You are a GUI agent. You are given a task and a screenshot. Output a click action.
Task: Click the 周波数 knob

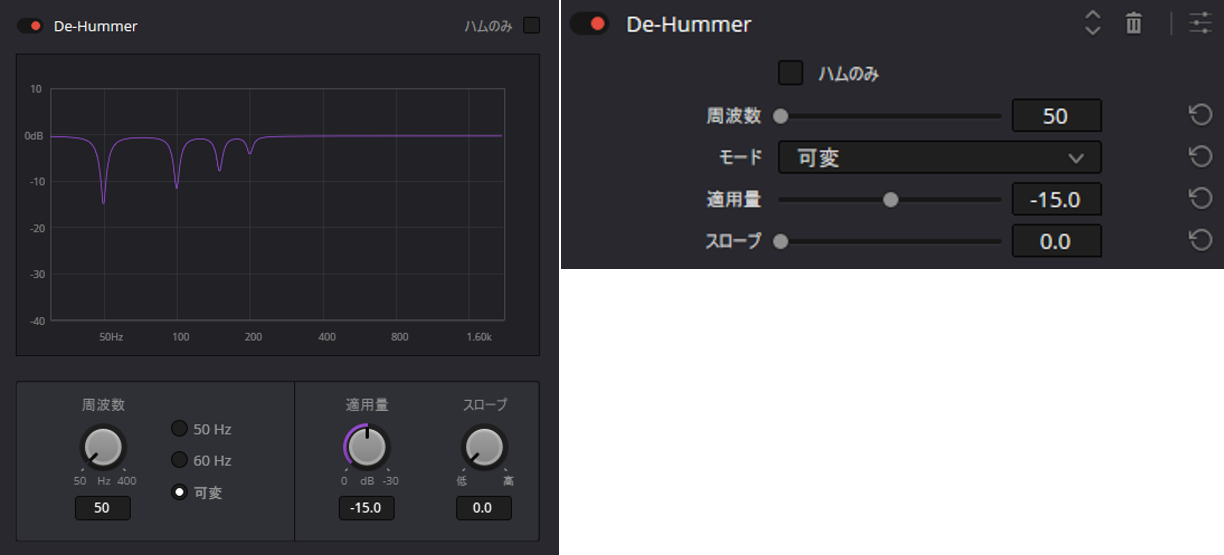tap(102, 446)
